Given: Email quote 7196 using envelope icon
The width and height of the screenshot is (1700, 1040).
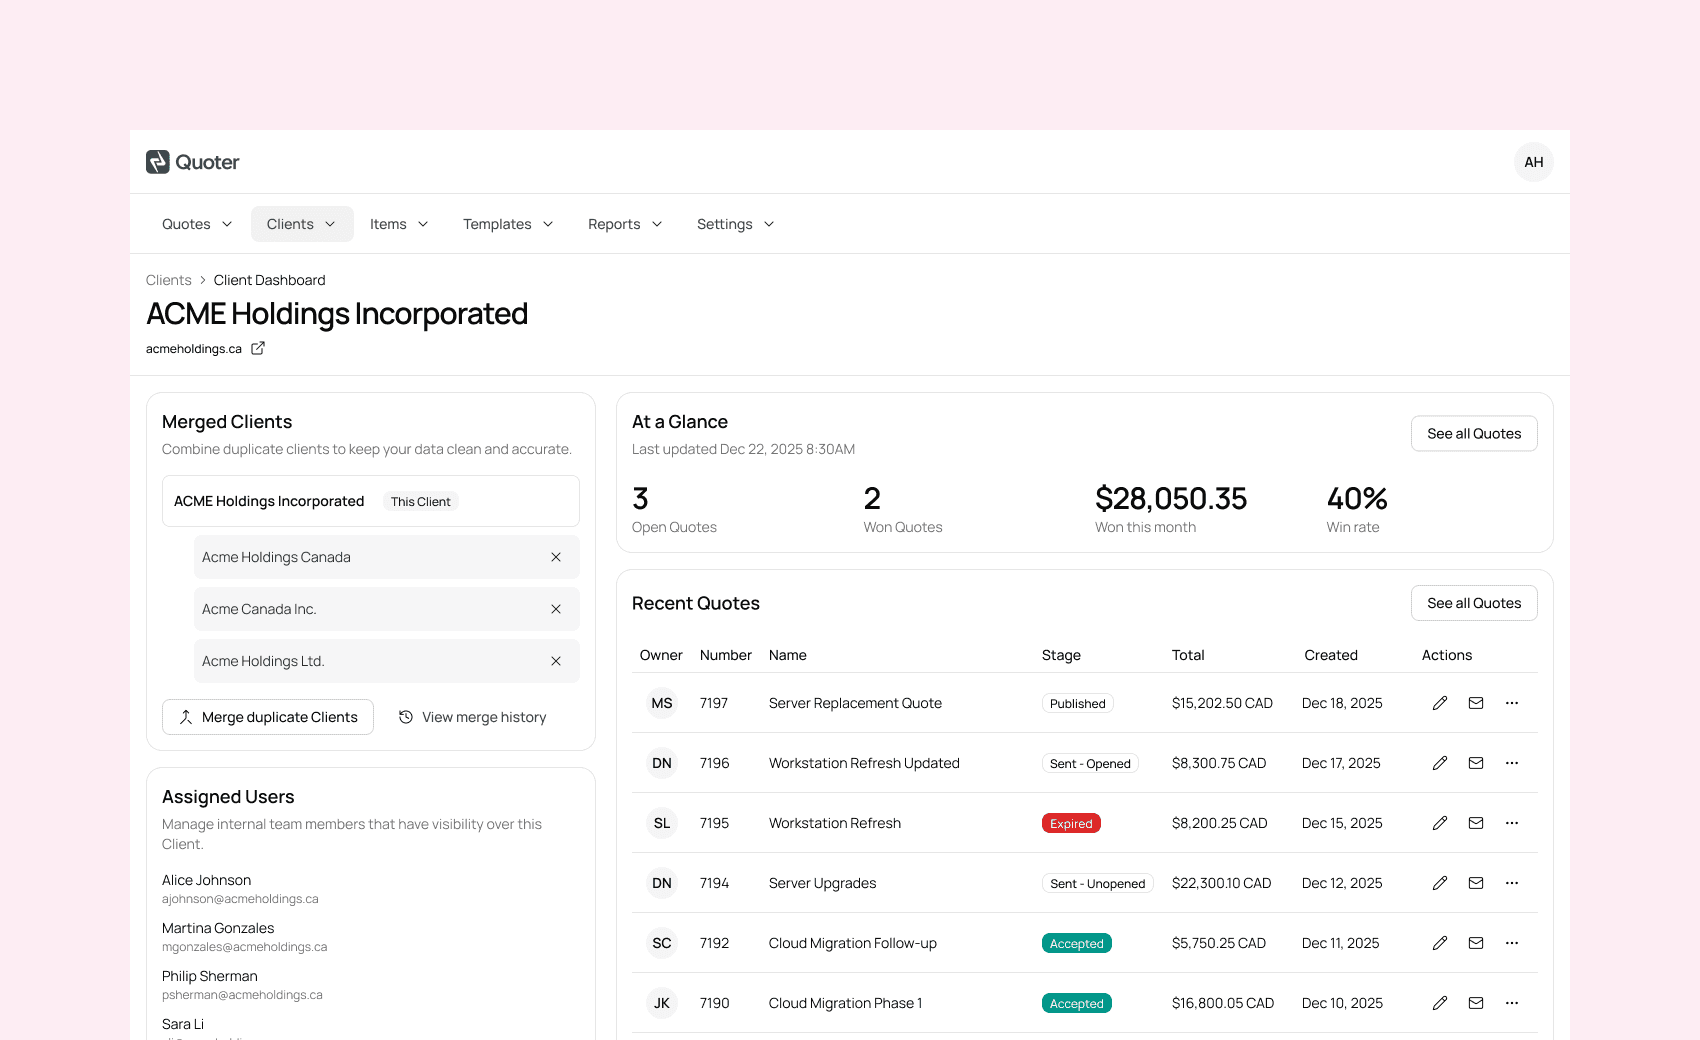Looking at the screenshot, I should (1476, 763).
